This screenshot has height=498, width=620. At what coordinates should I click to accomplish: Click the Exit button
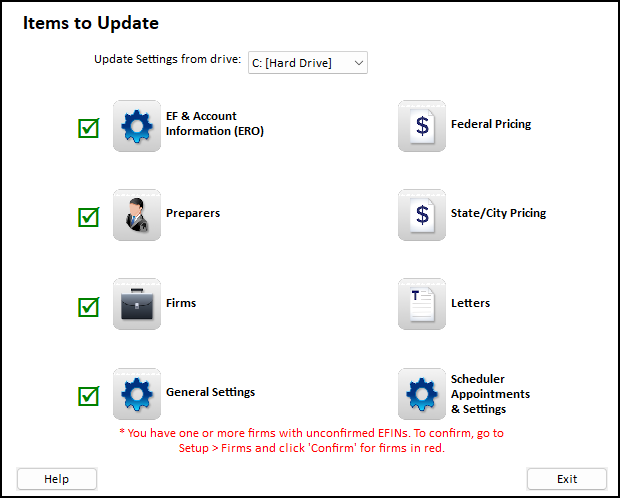click(x=567, y=479)
